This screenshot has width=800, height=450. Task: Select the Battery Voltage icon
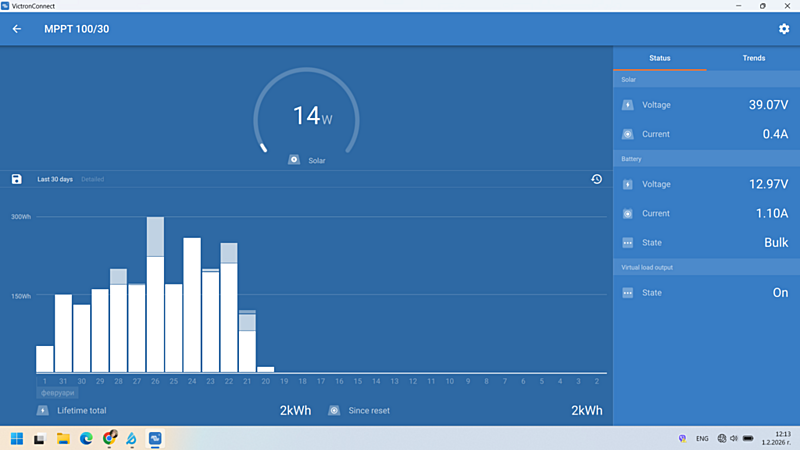[x=628, y=184]
